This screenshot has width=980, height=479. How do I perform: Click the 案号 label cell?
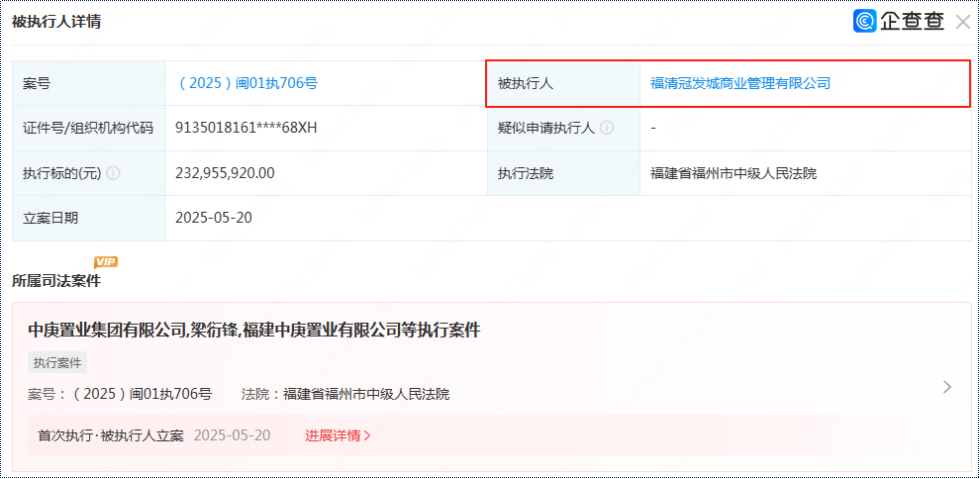coord(89,83)
